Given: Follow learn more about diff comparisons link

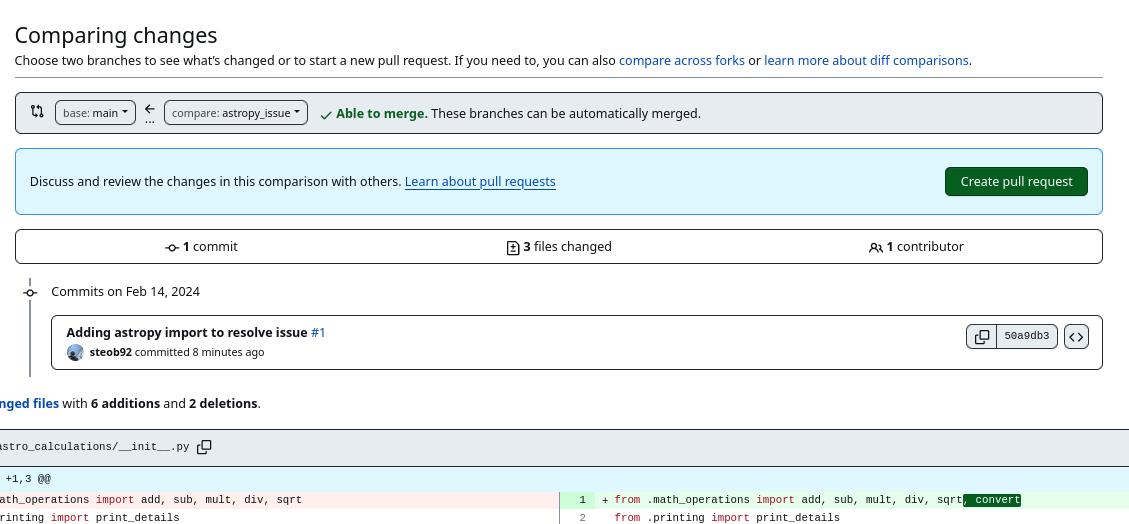Looking at the screenshot, I should point(866,60).
